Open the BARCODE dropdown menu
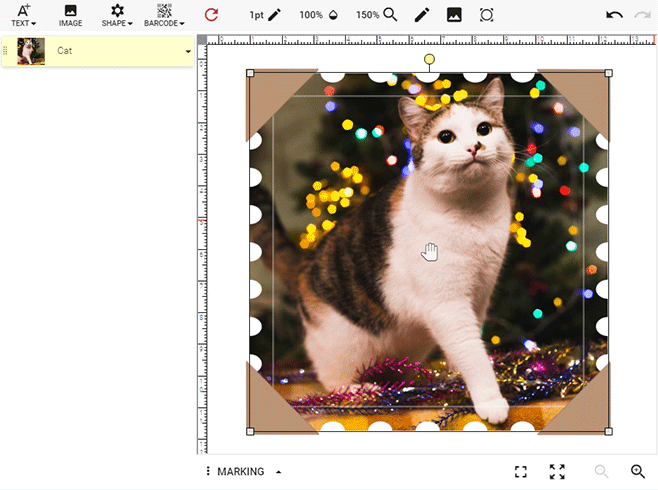The width and height of the screenshot is (658, 490). pos(164,15)
